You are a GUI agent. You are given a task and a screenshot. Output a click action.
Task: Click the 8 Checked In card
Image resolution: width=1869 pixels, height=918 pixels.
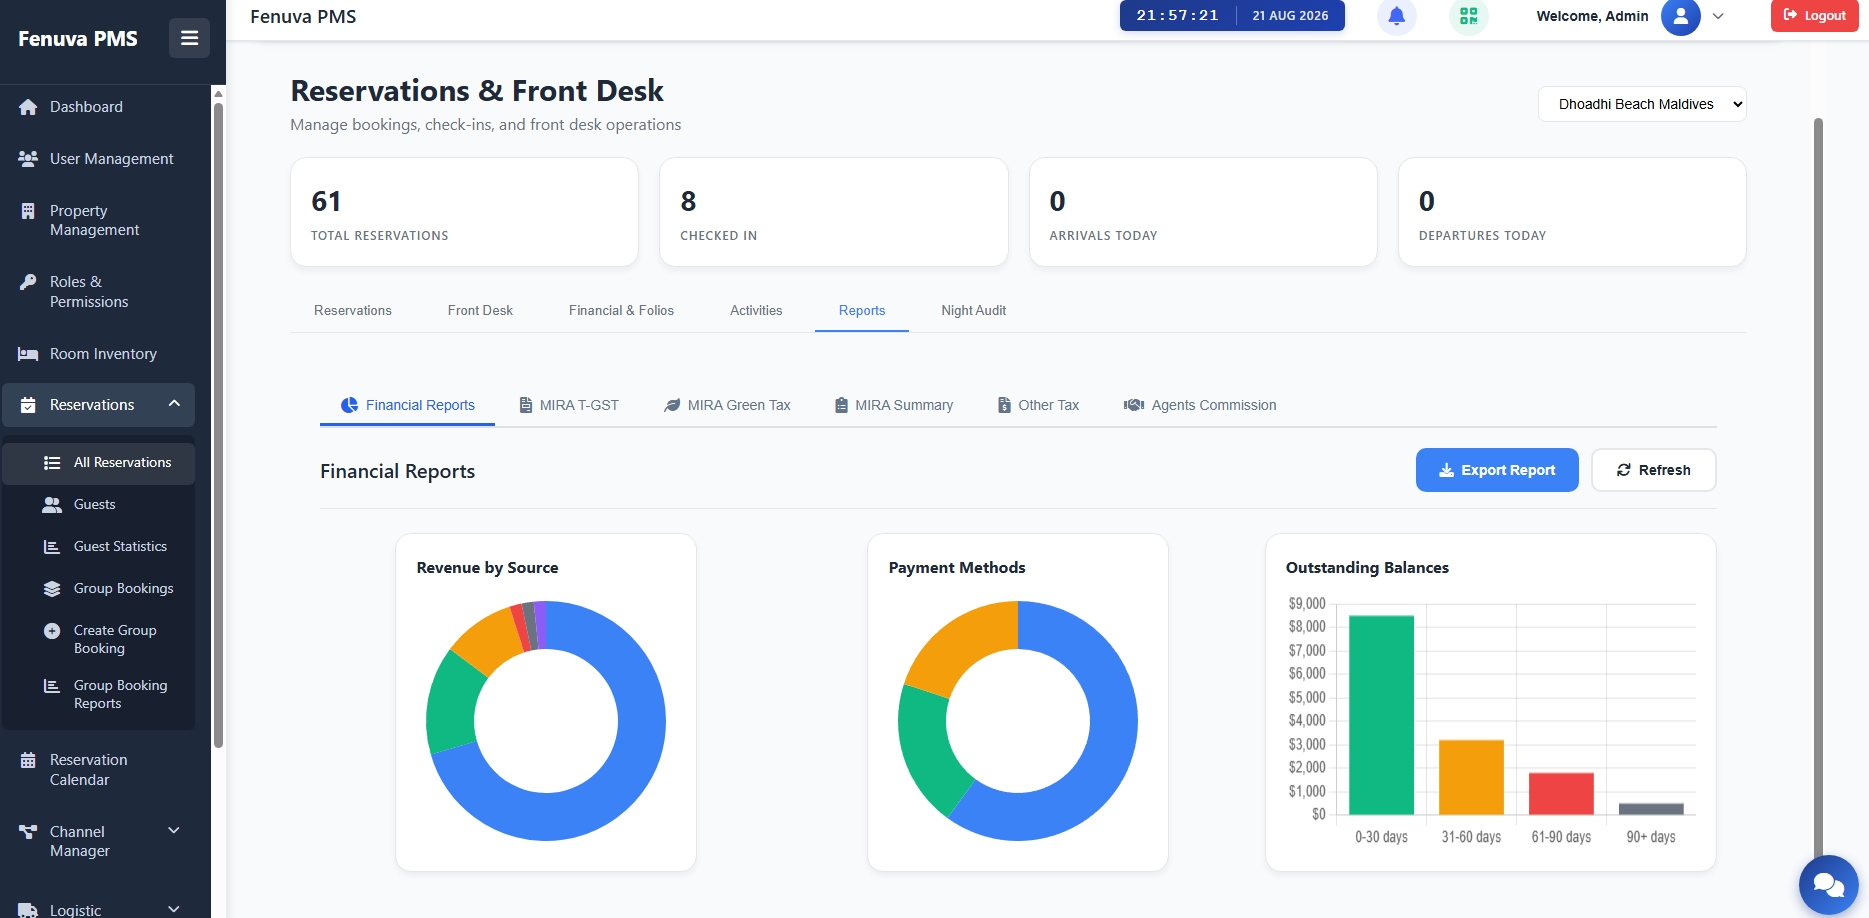click(833, 212)
